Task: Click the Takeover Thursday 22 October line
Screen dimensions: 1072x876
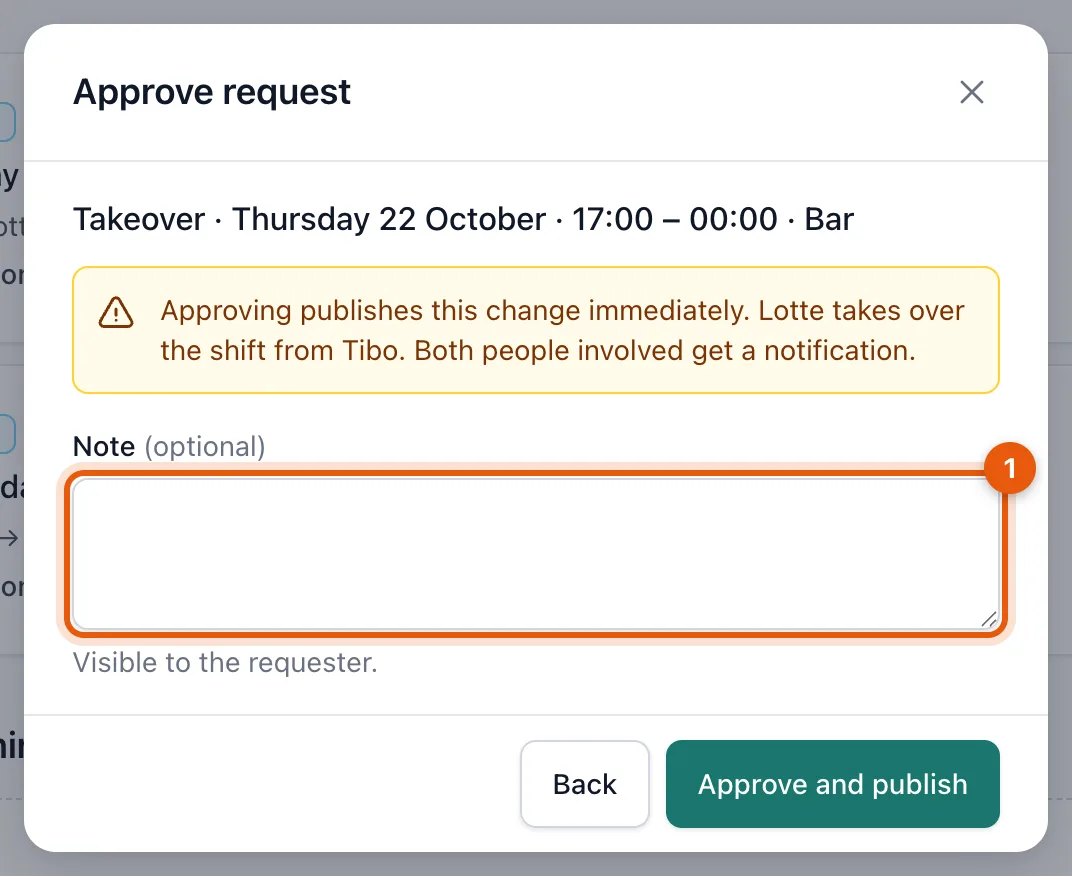Action: (x=464, y=220)
